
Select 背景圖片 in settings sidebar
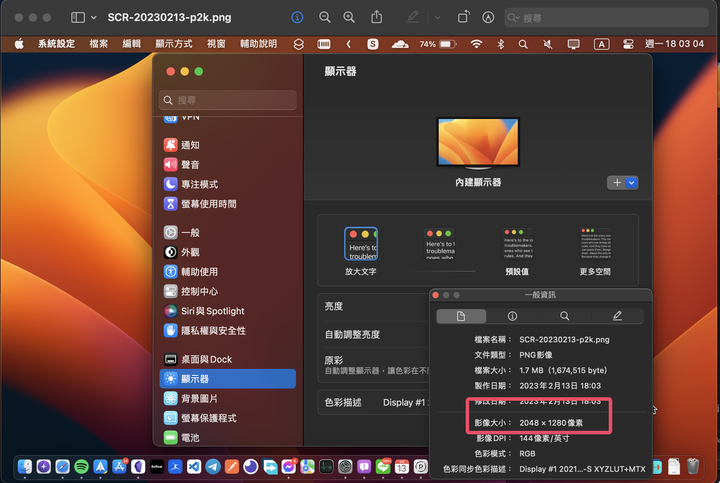point(228,399)
